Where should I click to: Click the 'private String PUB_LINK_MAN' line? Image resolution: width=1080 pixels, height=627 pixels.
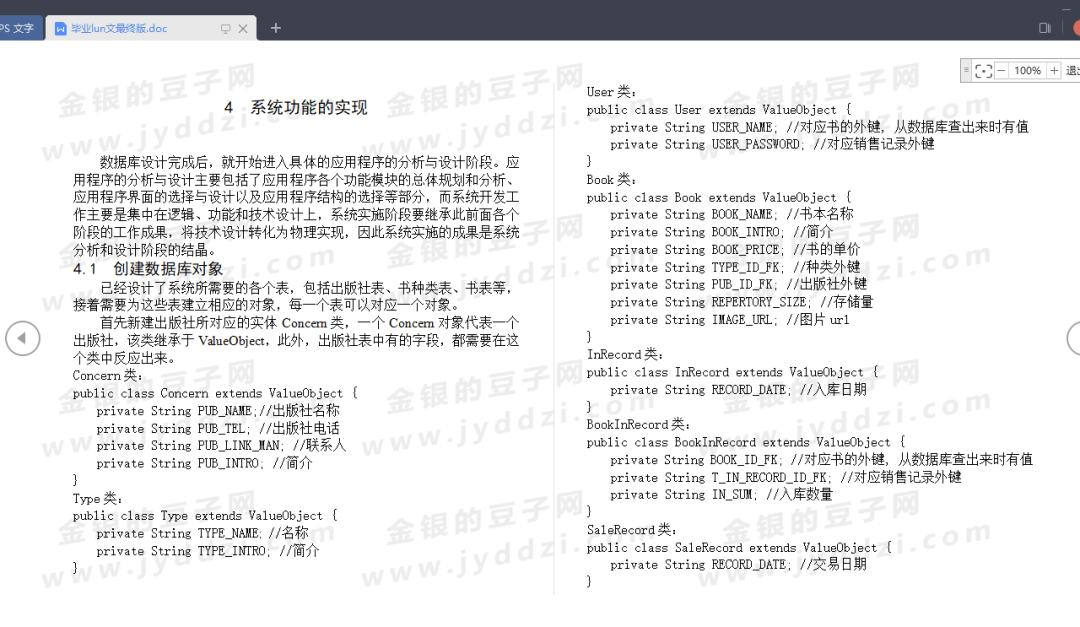221,446
